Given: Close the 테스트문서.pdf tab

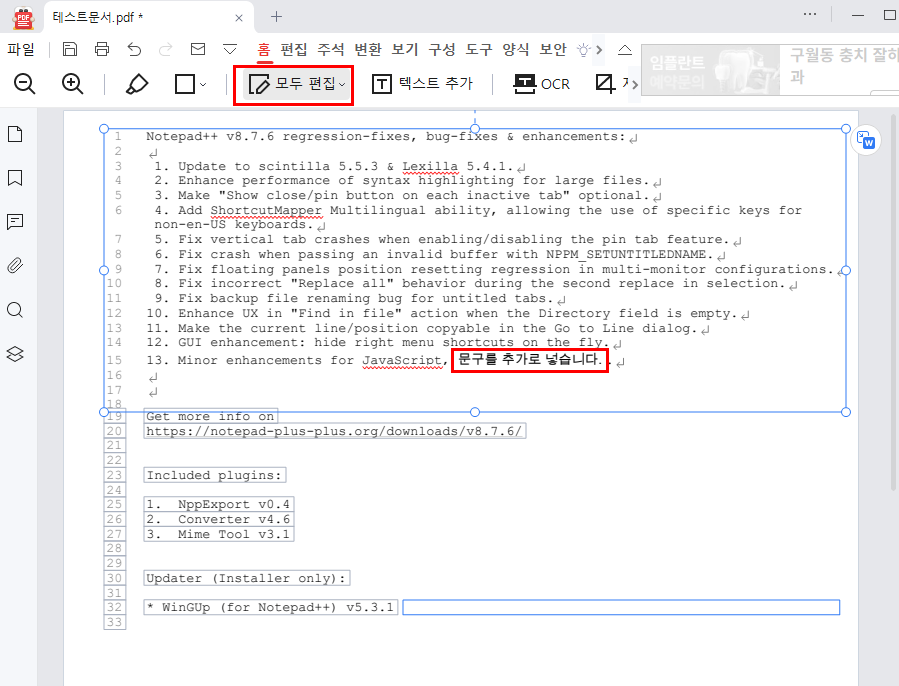Looking at the screenshot, I should click(239, 18).
